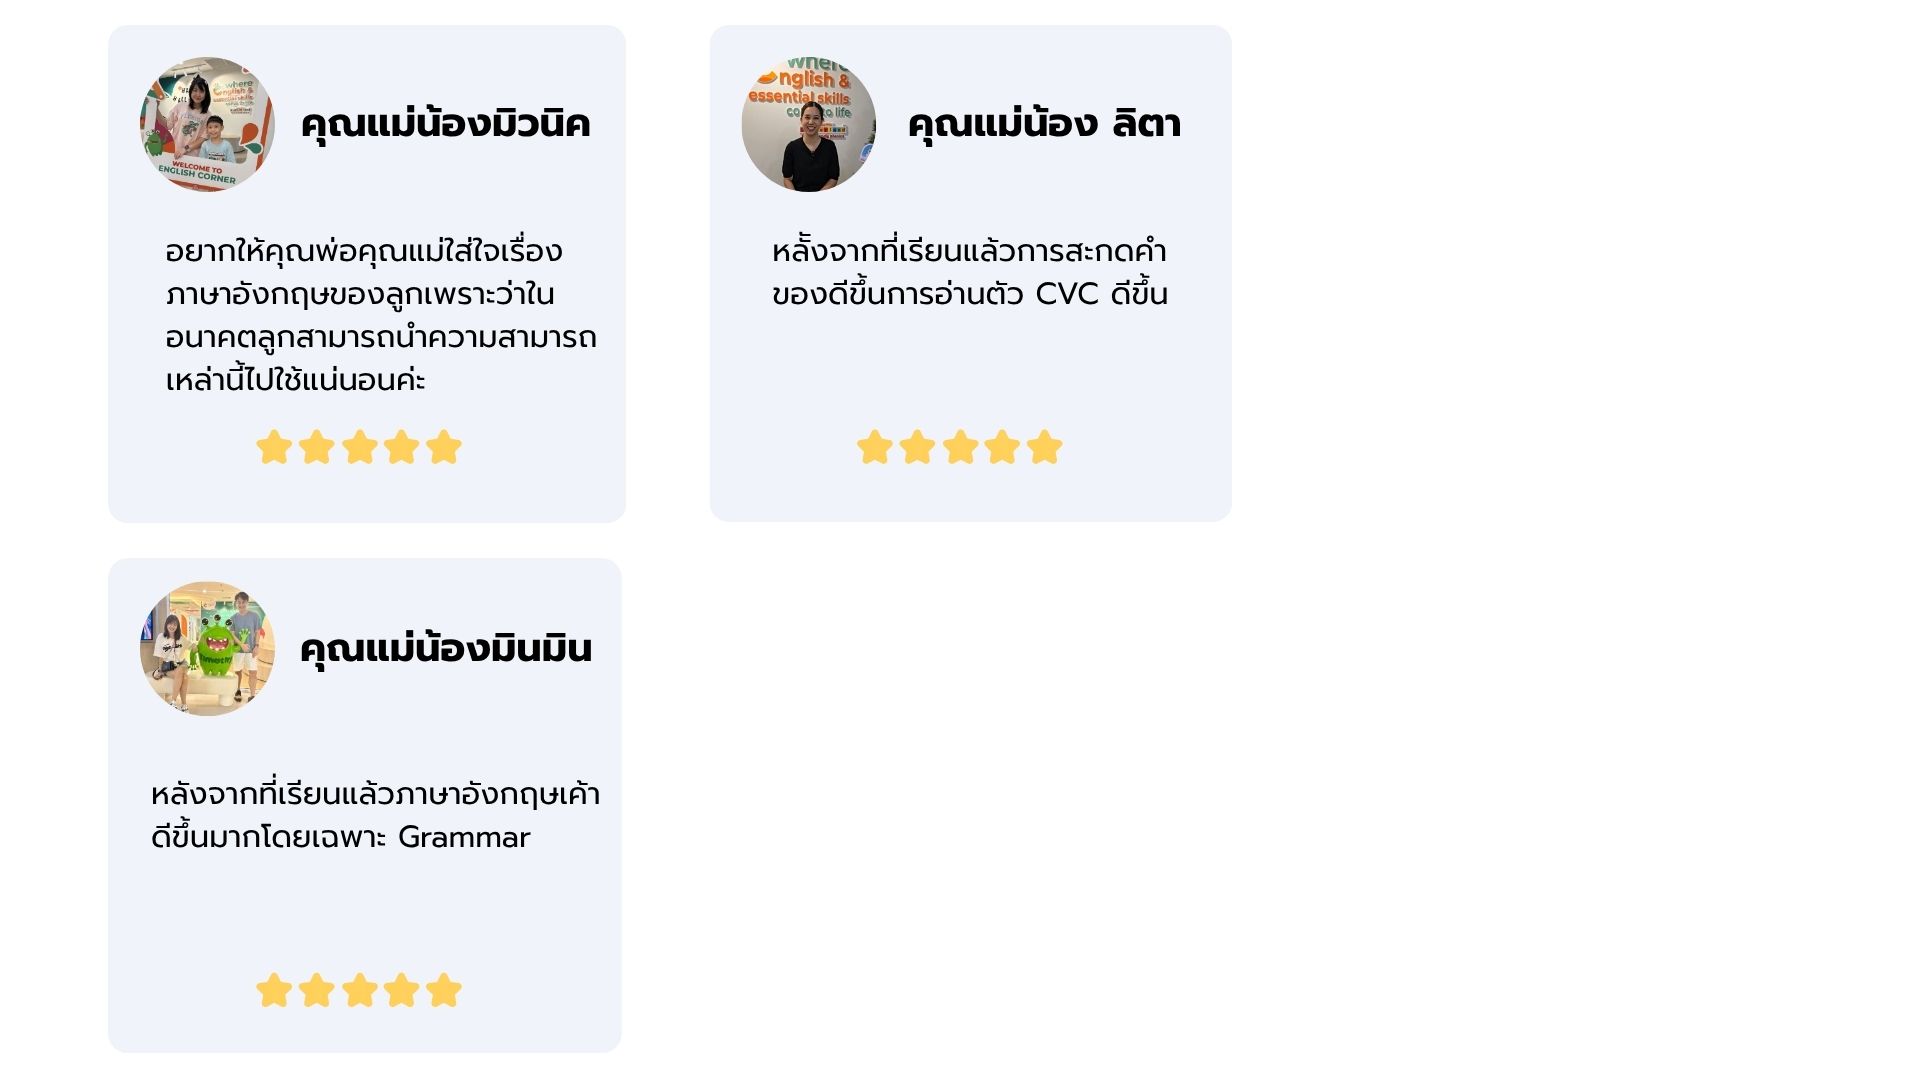Select the fifth star in คุณแม่น้องมินมิน's rating

coord(444,990)
